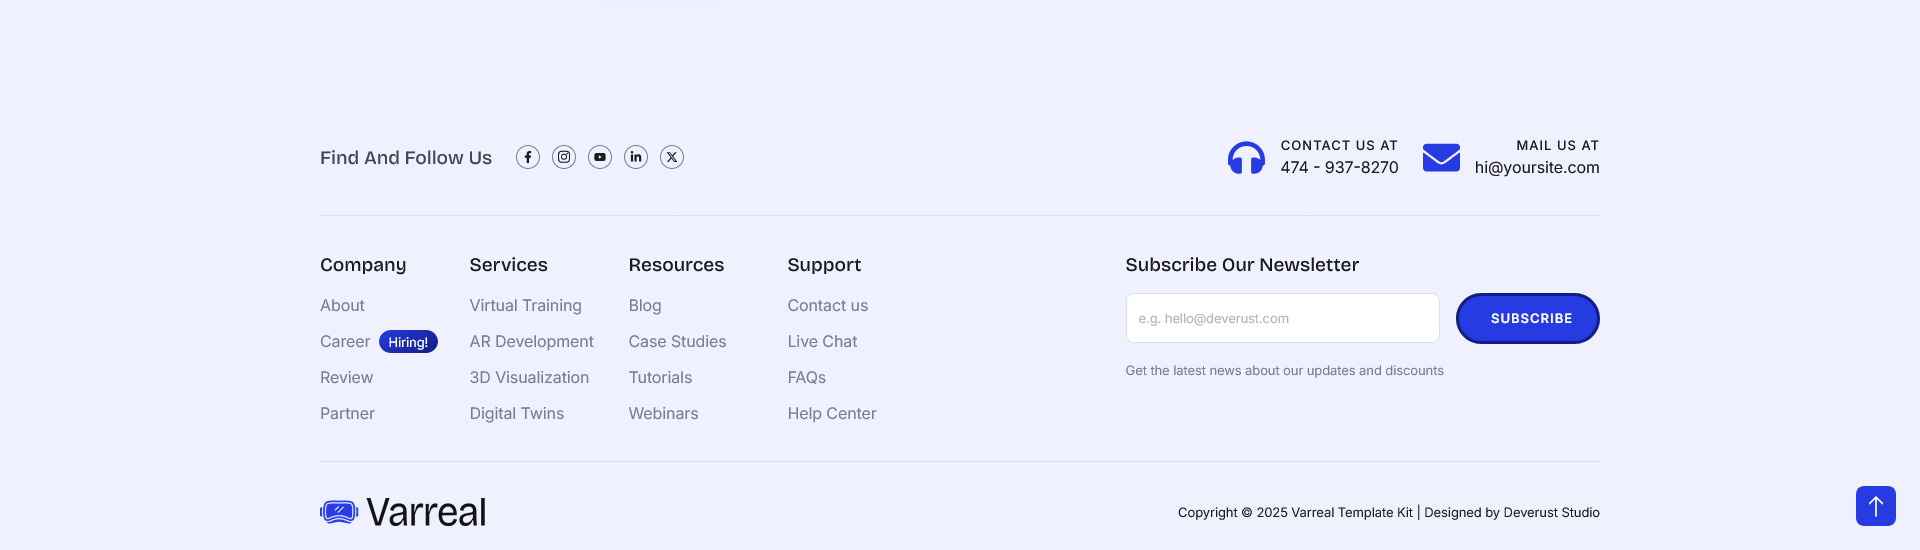Focus the newsletter email input field
The height and width of the screenshot is (550, 1920).
[x=1282, y=318]
